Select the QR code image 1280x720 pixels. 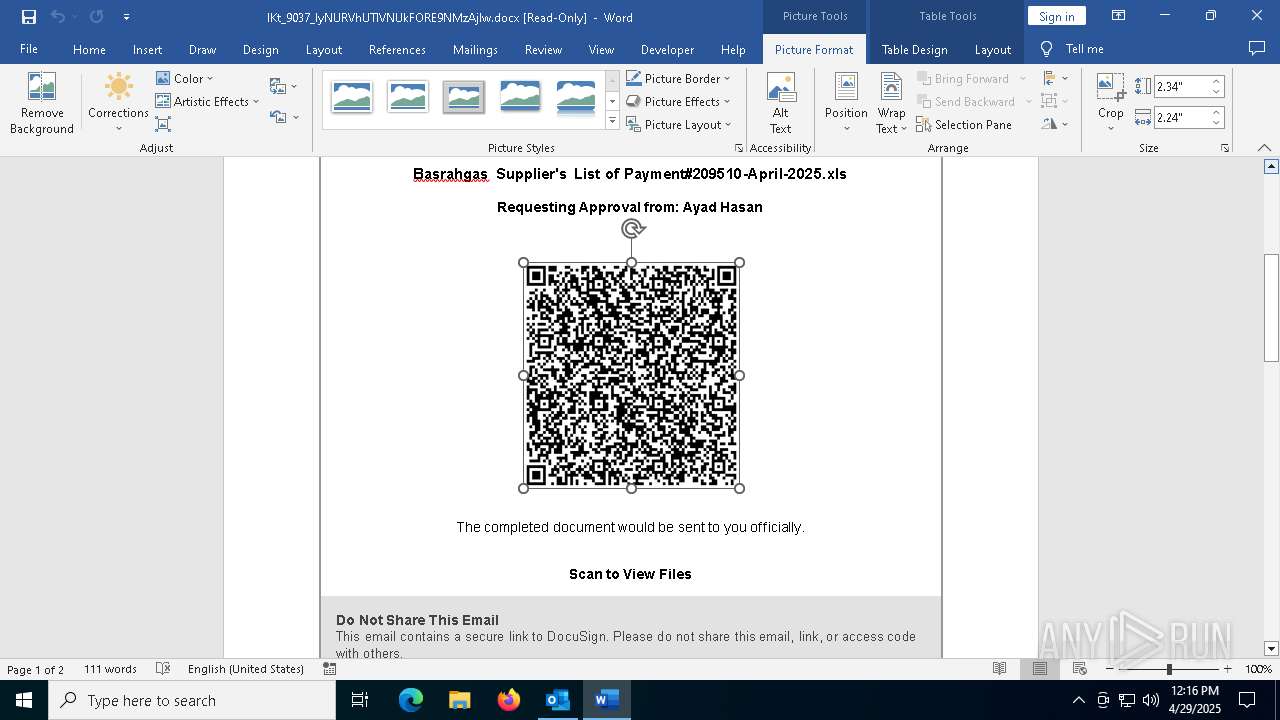click(x=631, y=375)
